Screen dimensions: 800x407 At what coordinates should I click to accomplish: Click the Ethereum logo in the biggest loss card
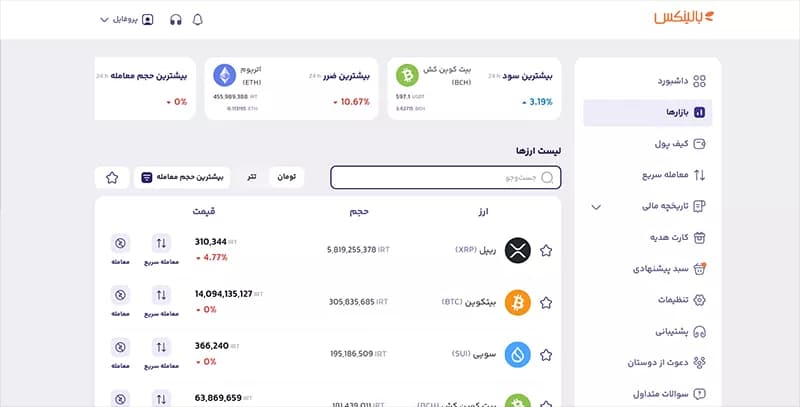click(x=224, y=76)
